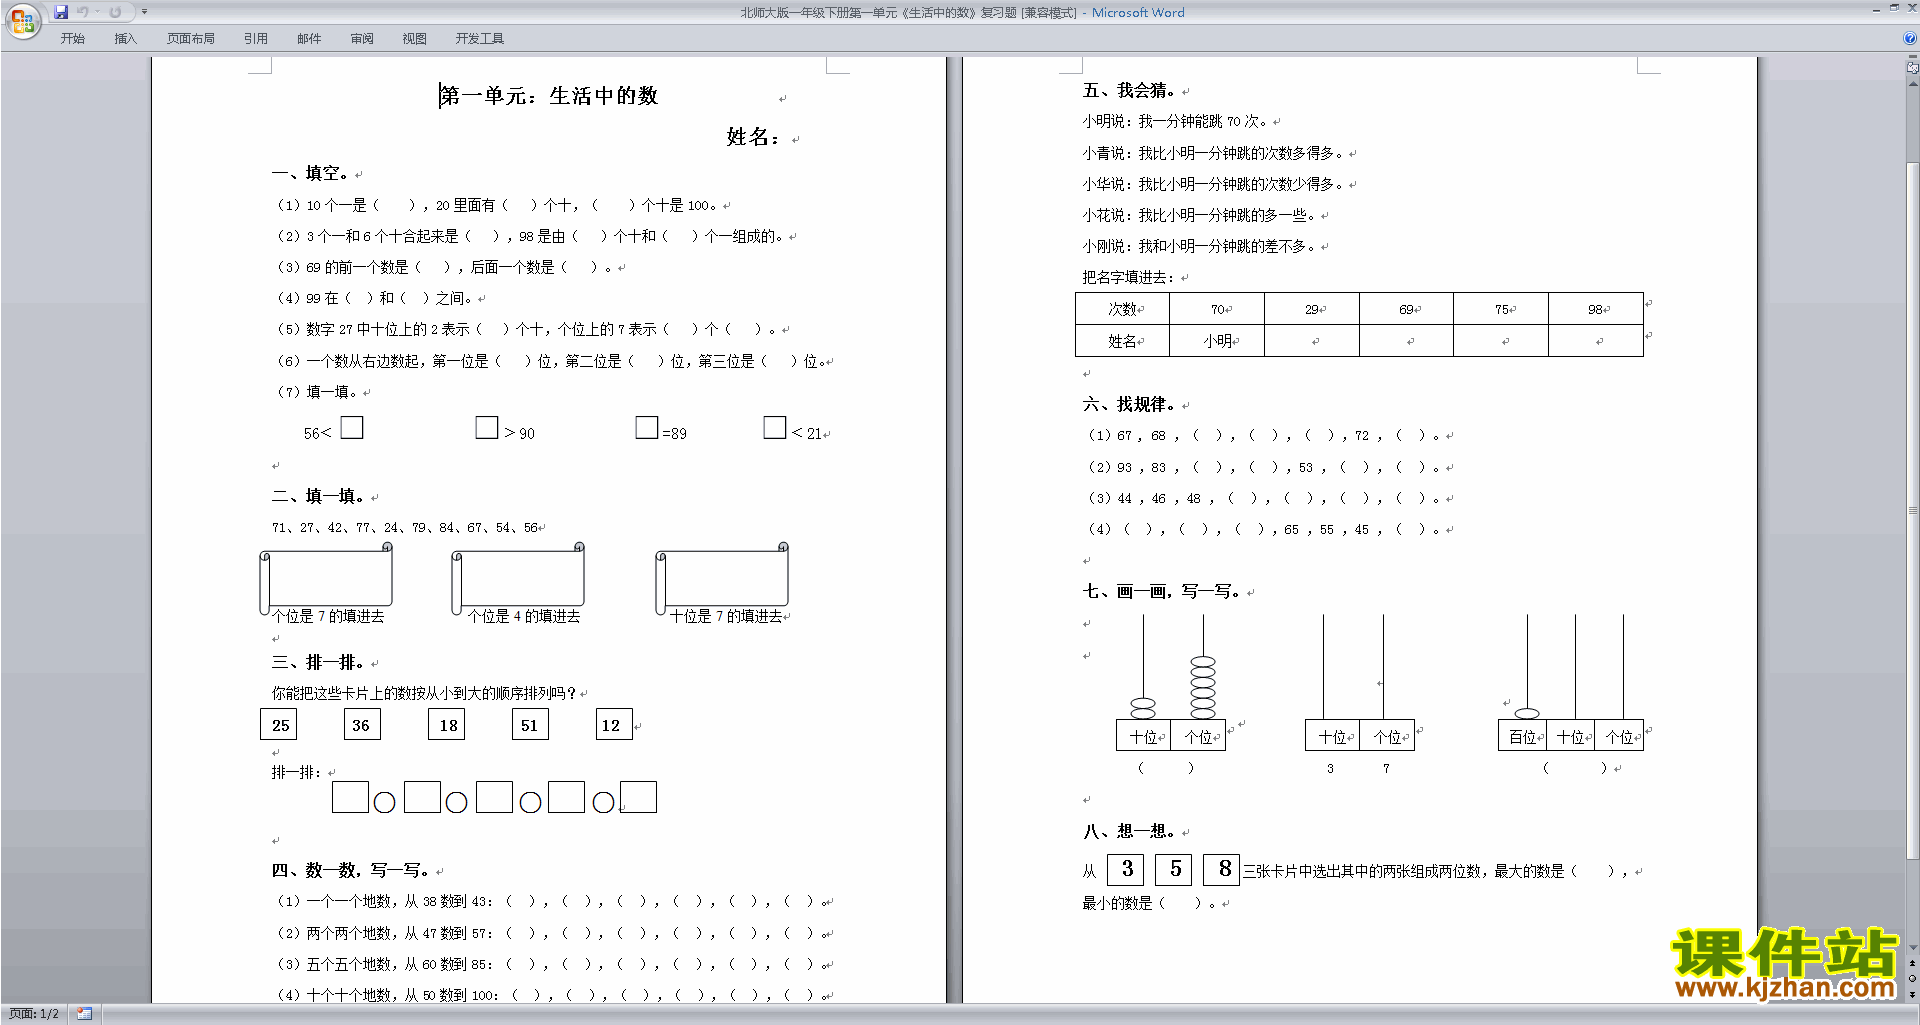Open Customize Quick Access Toolbar dropdown
The height and width of the screenshot is (1025, 1920).
click(x=144, y=12)
